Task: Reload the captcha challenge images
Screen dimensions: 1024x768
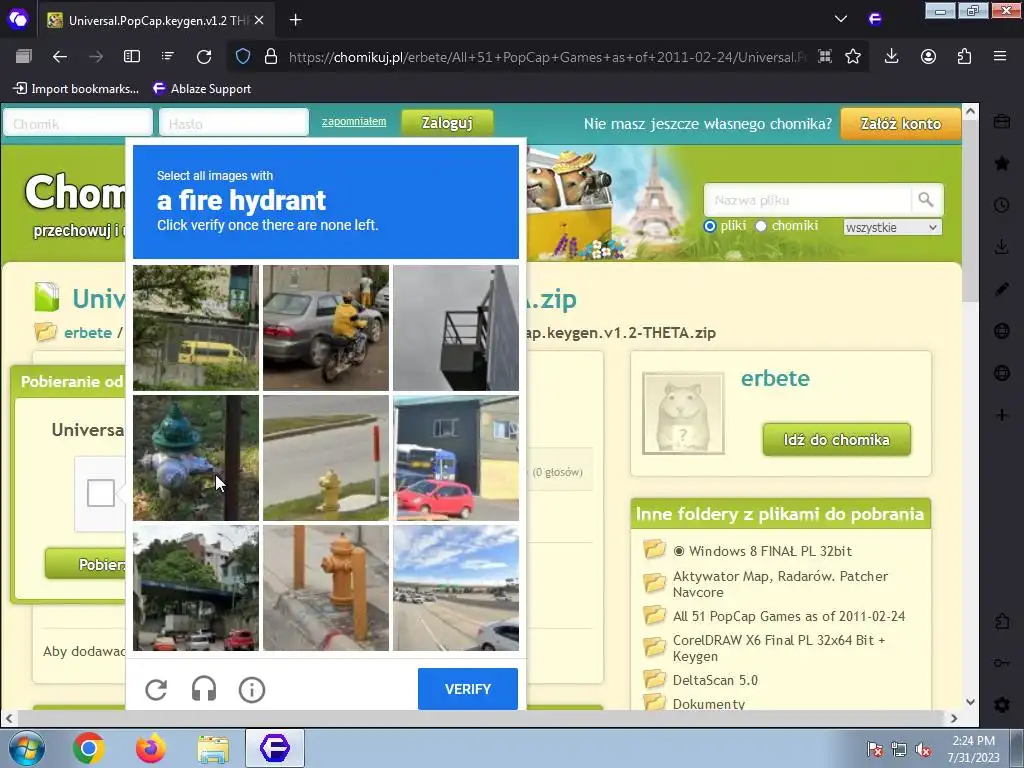Action: point(156,690)
